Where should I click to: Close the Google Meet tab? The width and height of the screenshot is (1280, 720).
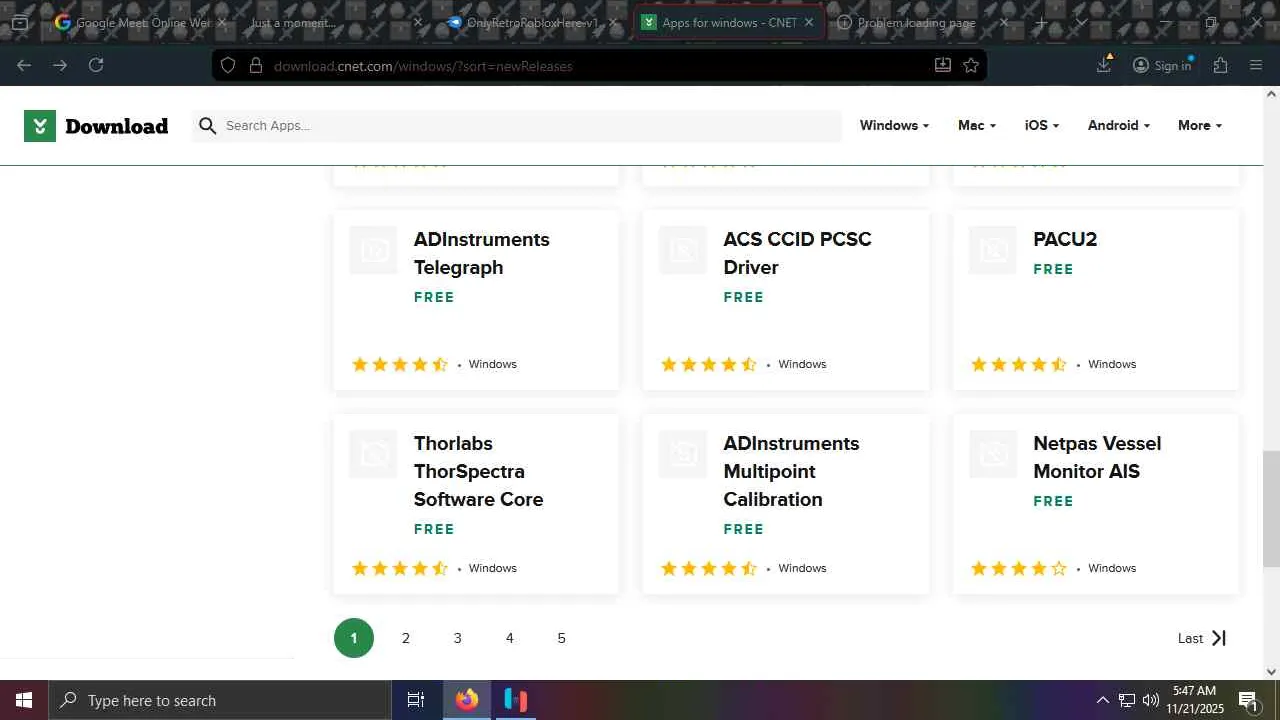point(222,22)
